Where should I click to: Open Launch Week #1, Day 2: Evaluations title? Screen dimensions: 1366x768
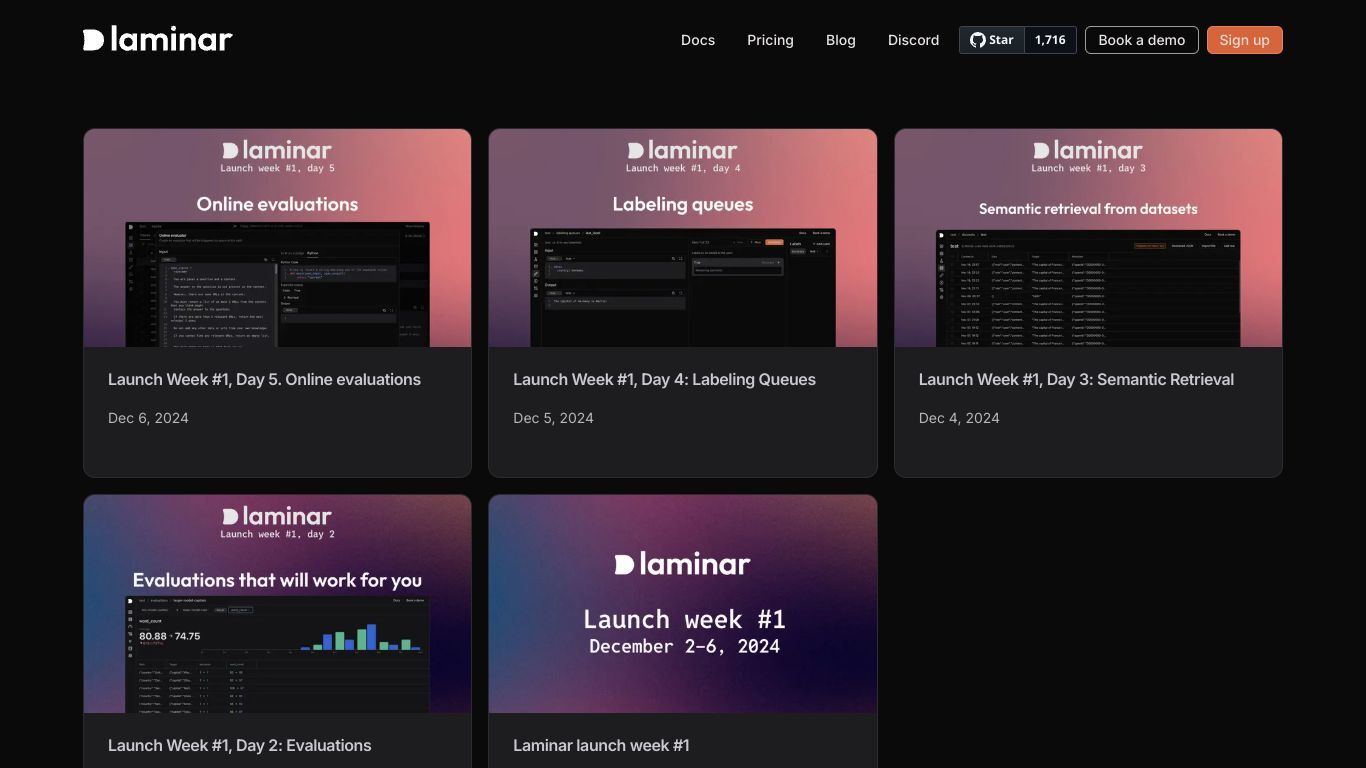tap(239, 746)
